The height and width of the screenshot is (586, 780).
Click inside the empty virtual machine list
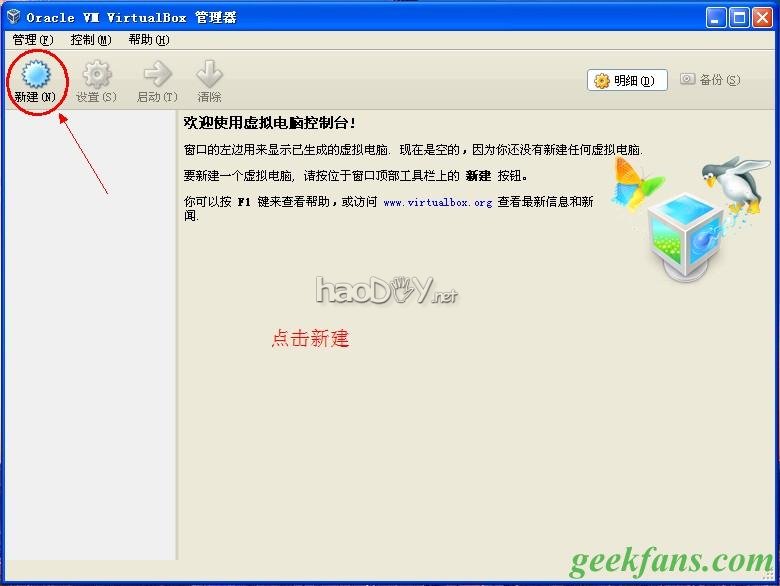coord(90,330)
